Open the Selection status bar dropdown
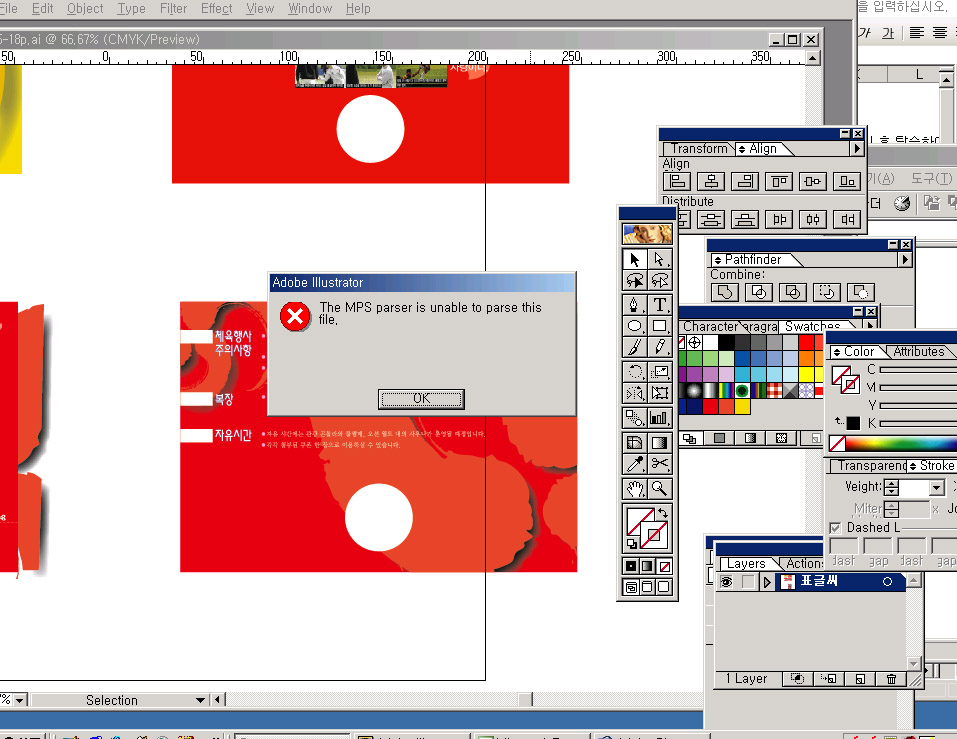957x739 pixels. point(200,700)
